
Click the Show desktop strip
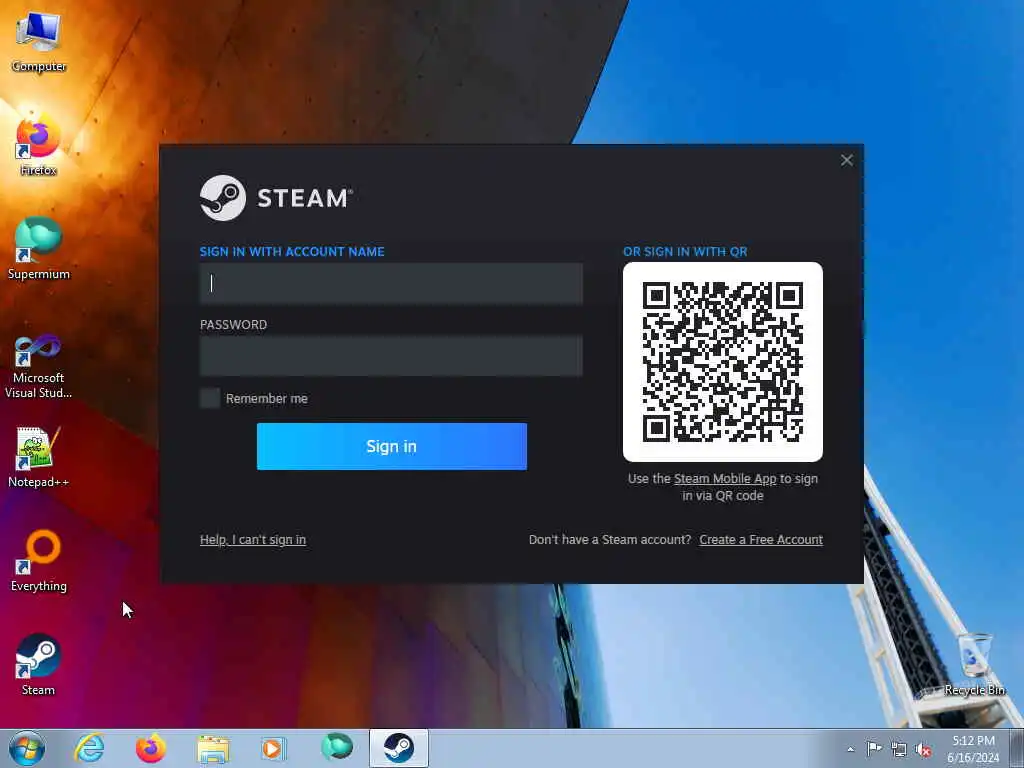point(1016,748)
